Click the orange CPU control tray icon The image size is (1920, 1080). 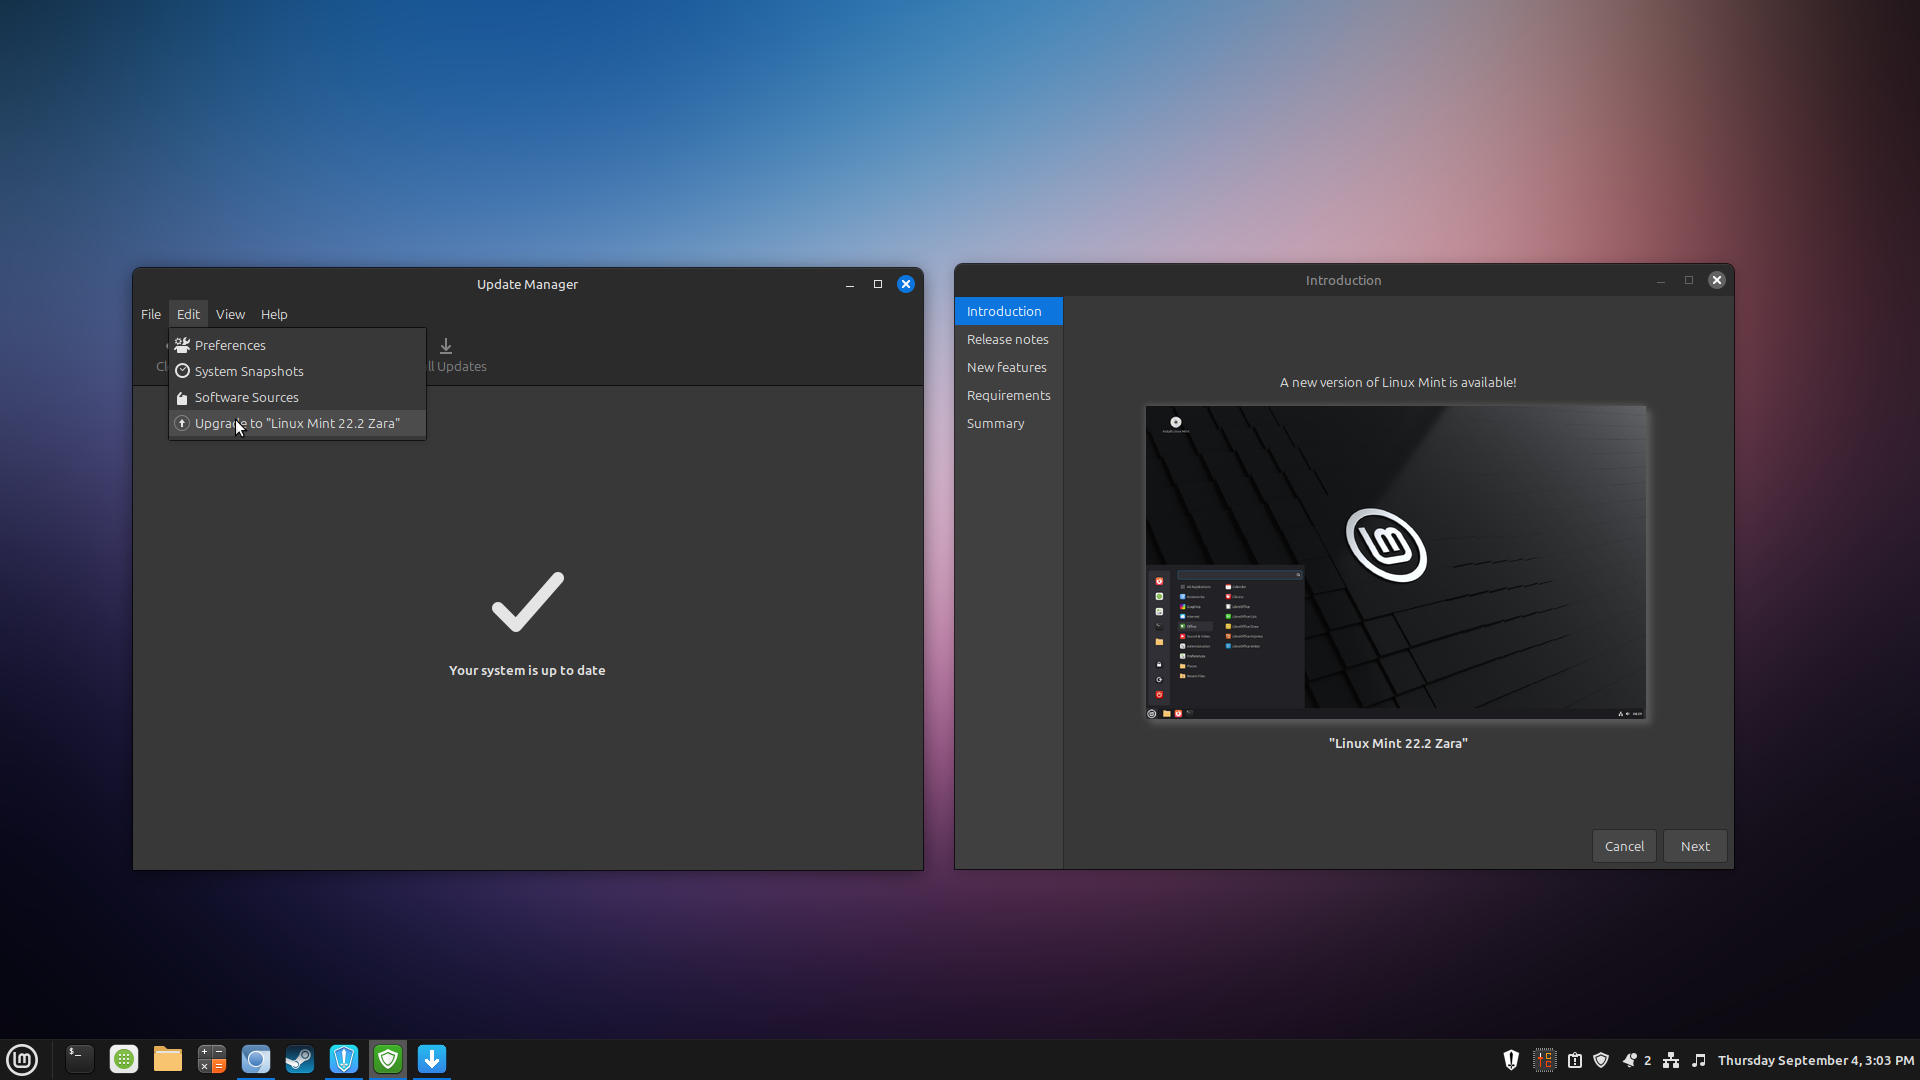coord(1545,1060)
